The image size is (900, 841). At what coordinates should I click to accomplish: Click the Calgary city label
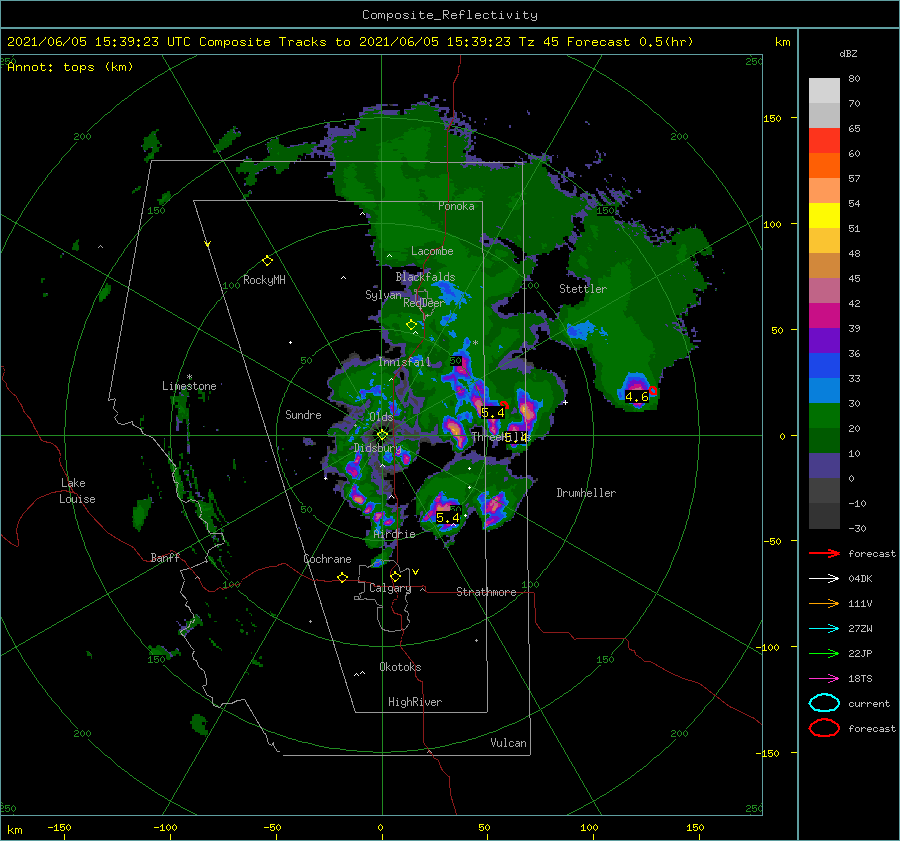pos(390,588)
